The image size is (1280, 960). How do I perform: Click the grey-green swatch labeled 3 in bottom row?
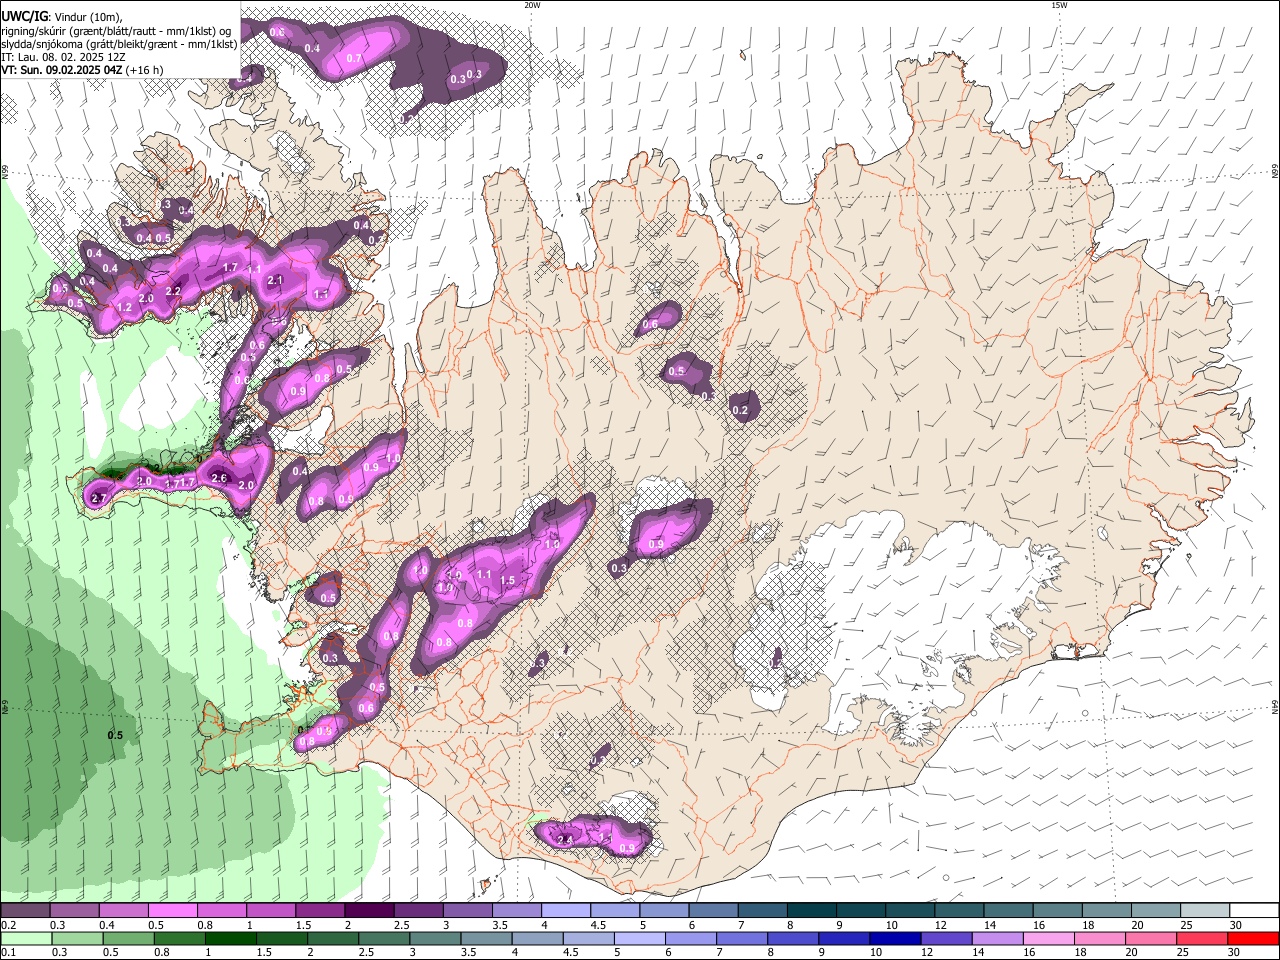[435, 938]
